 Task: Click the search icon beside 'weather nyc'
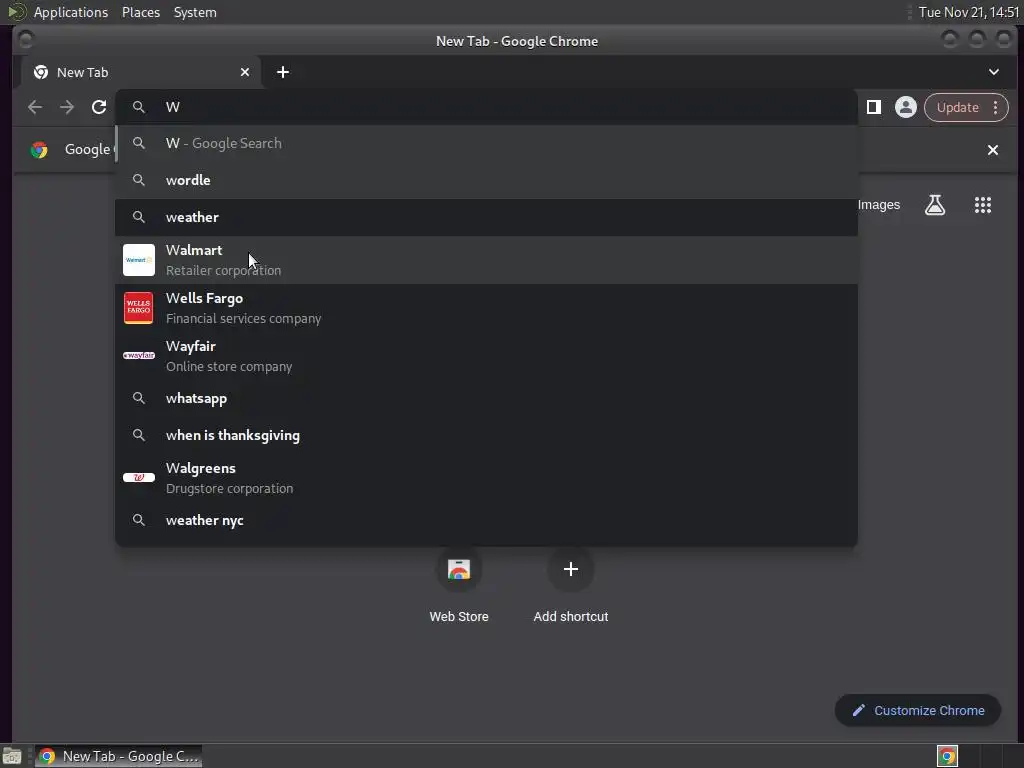click(138, 520)
